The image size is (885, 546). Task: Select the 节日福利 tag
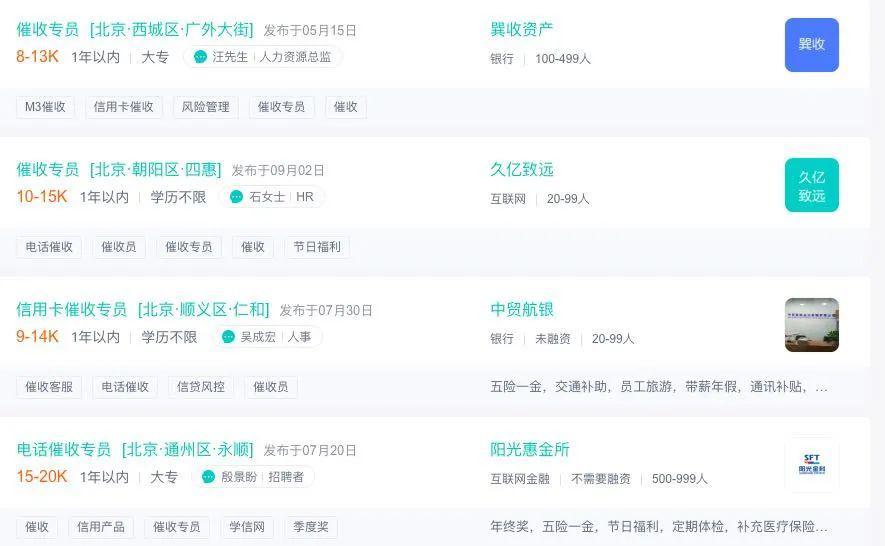click(317, 247)
